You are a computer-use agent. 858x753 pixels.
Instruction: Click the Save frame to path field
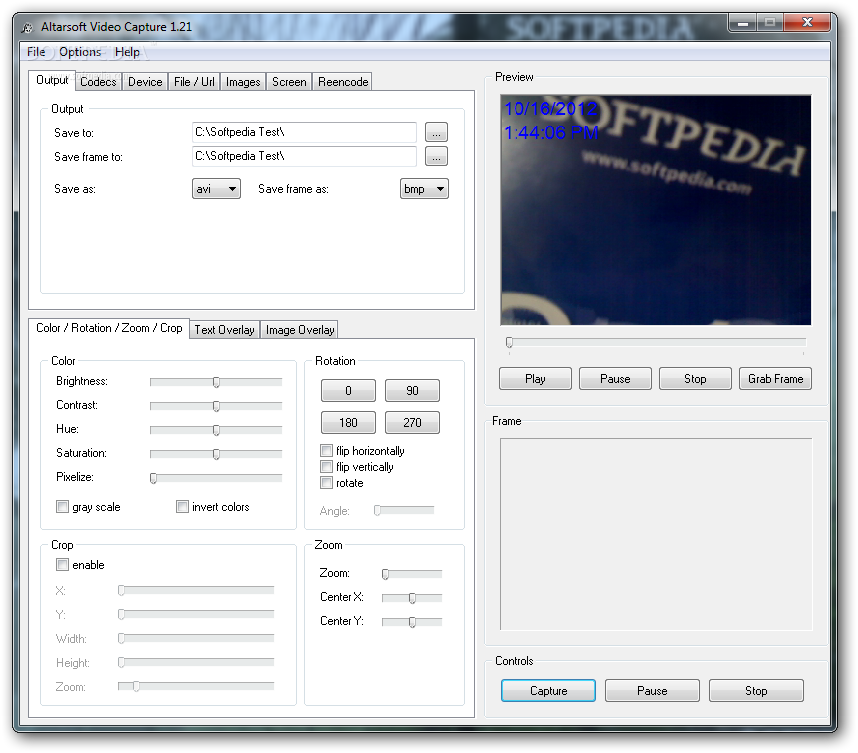point(304,157)
